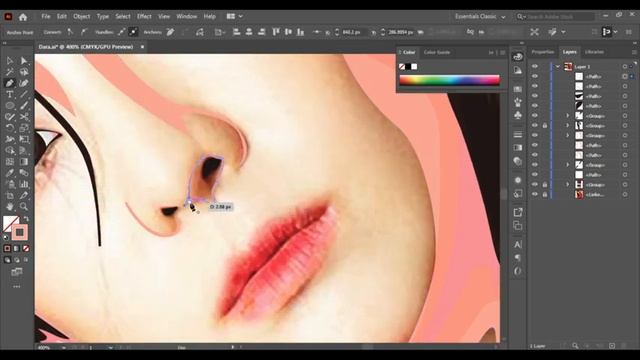Switch to the Libraries tab
This screenshot has height=360, width=640.
(594, 52)
